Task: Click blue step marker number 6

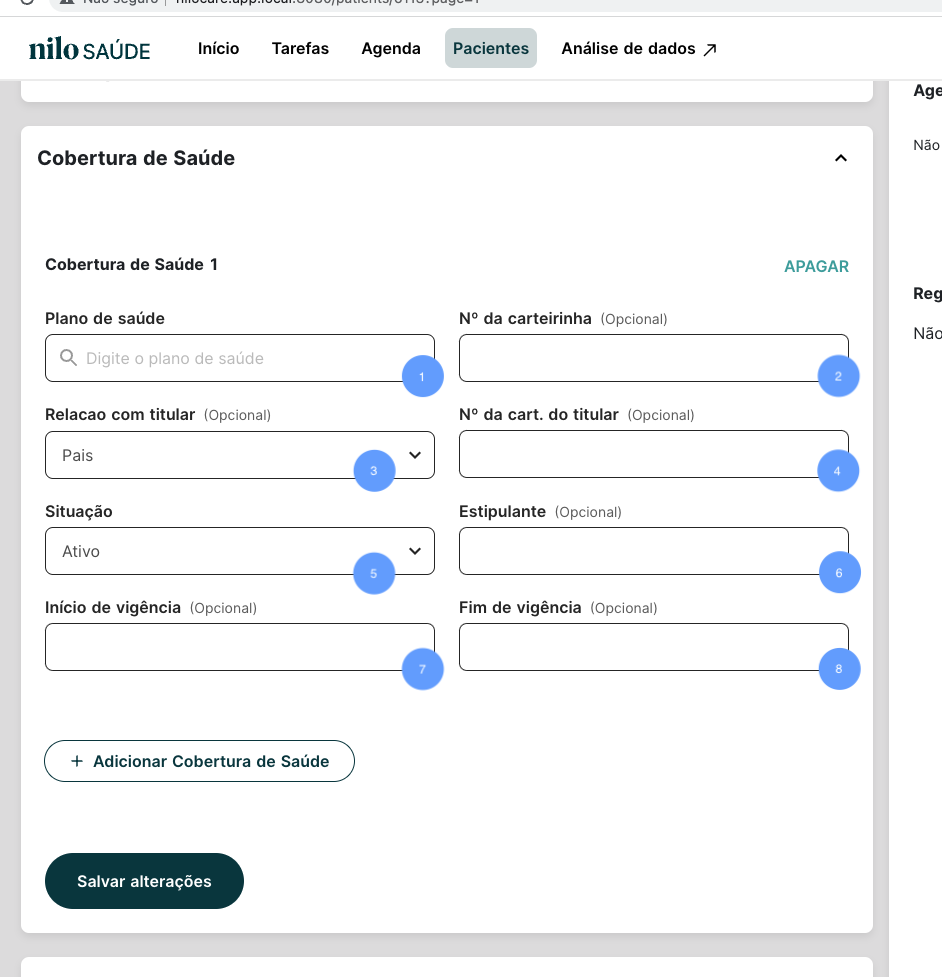Action: tap(838, 573)
